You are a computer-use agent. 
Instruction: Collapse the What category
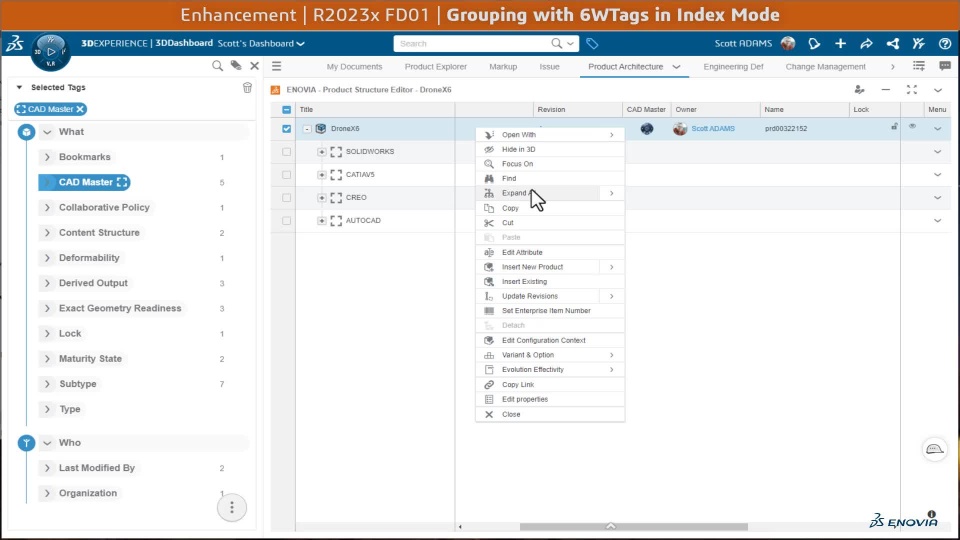click(x=47, y=132)
